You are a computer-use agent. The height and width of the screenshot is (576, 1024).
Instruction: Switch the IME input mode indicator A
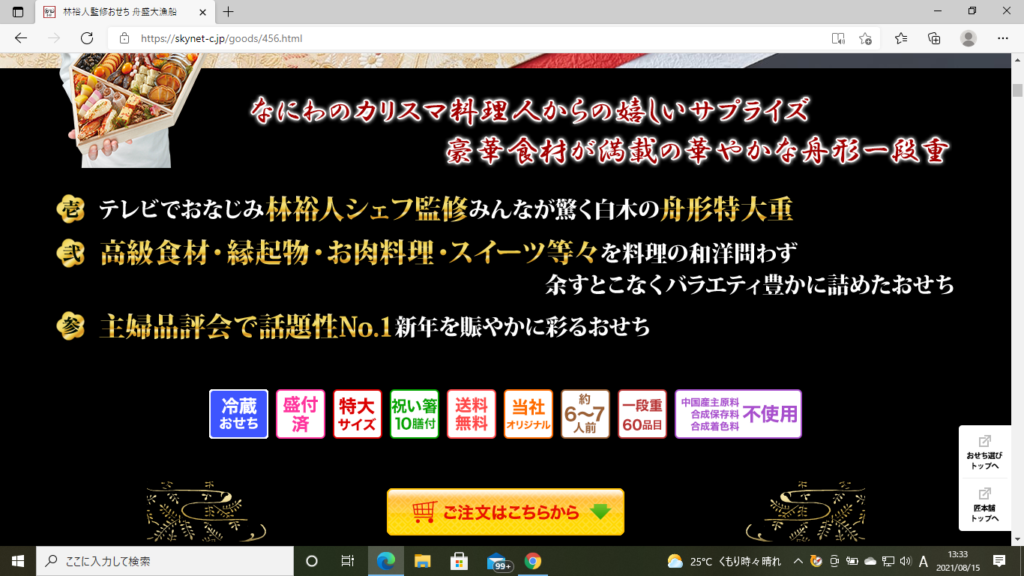[923, 561]
